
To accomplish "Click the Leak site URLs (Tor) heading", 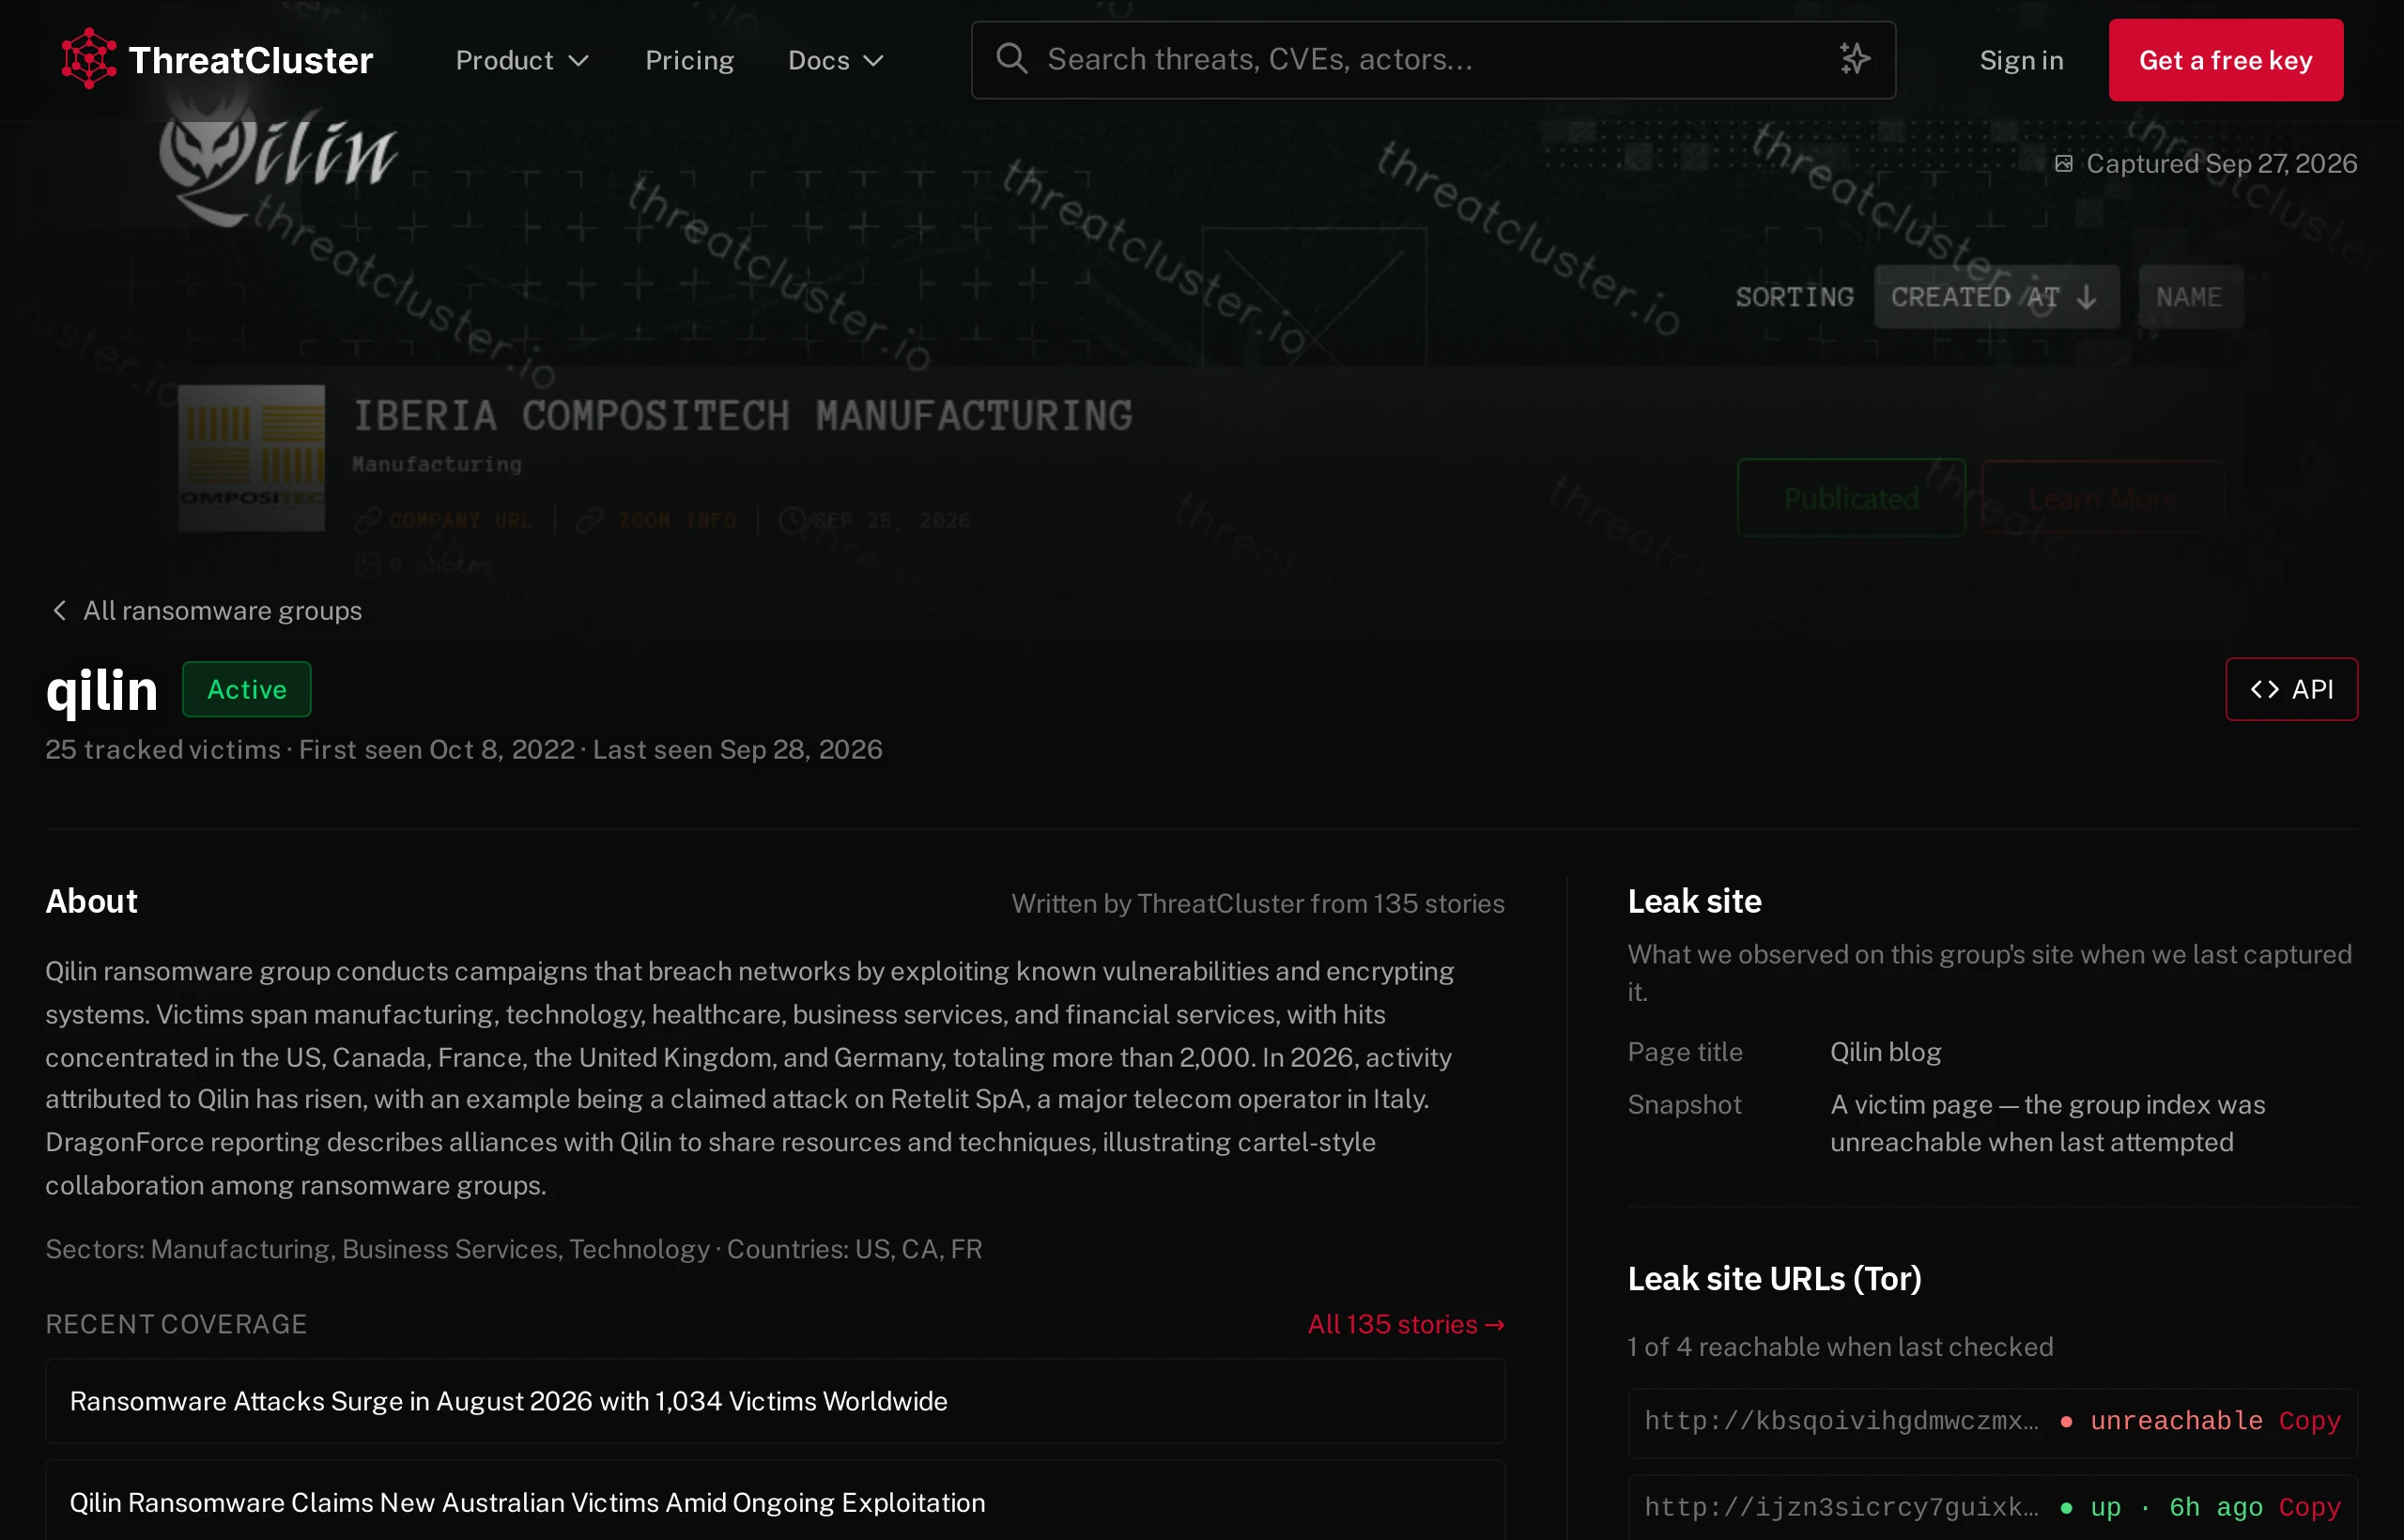I will (1774, 1278).
